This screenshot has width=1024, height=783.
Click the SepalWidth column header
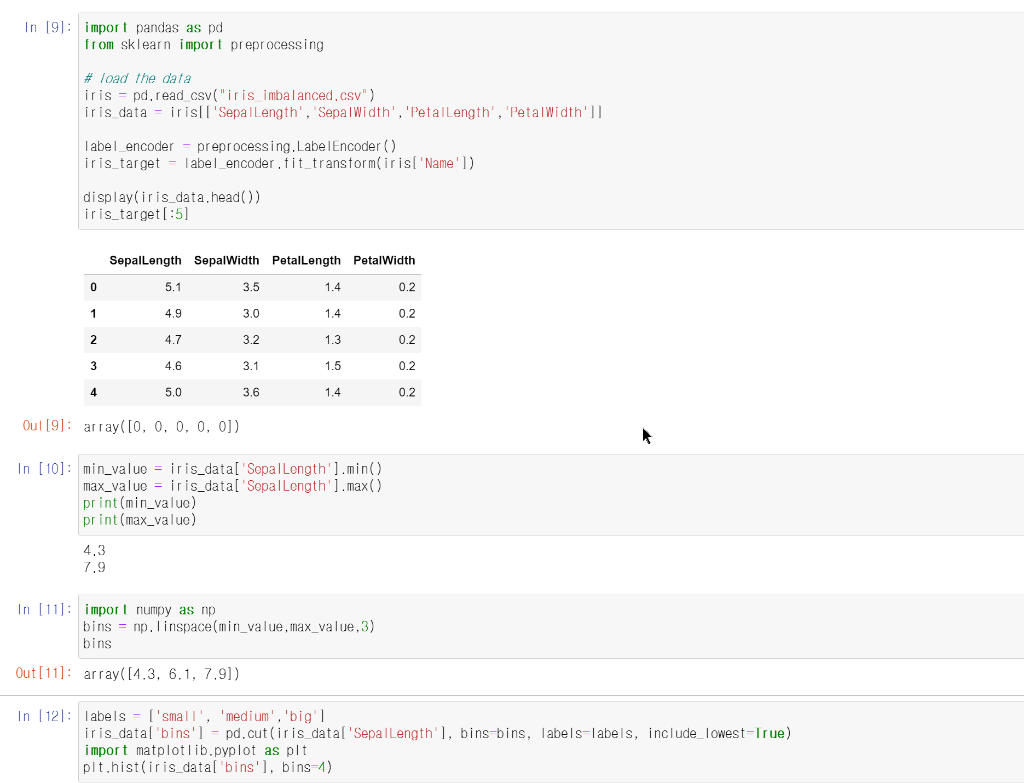point(227,261)
